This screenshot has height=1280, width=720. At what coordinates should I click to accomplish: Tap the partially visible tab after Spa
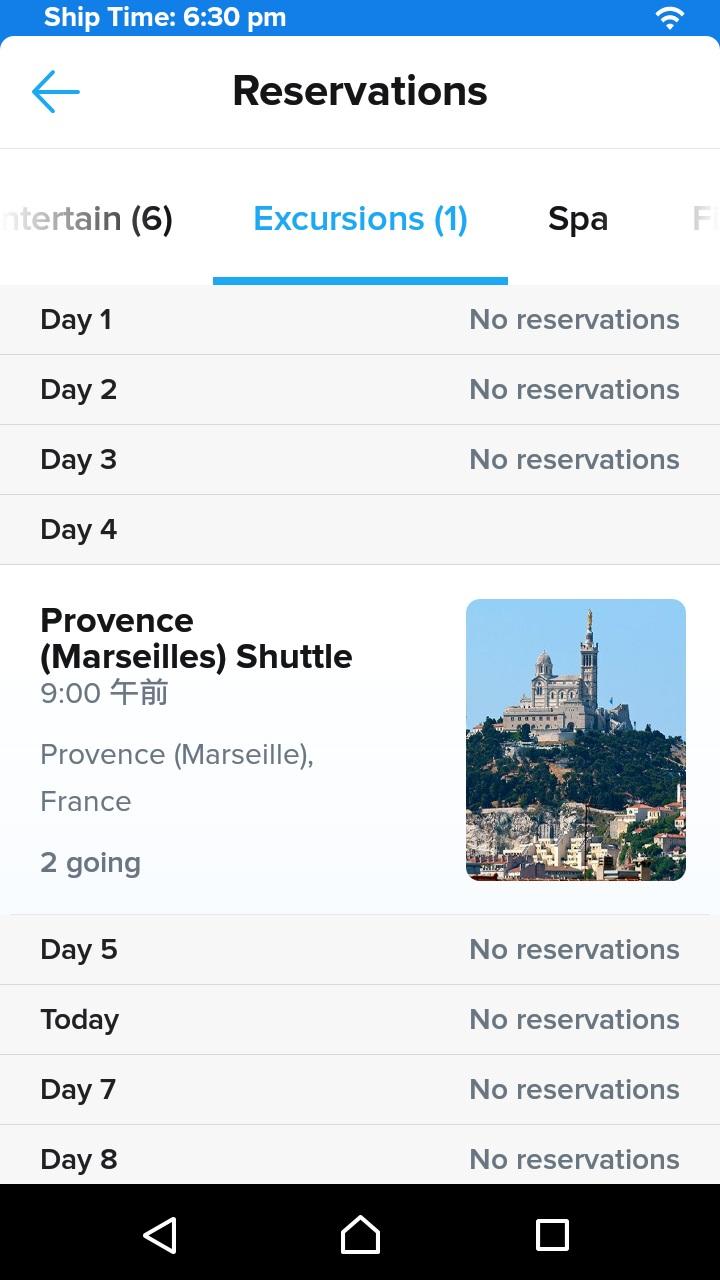pyautogui.click(x=704, y=219)
